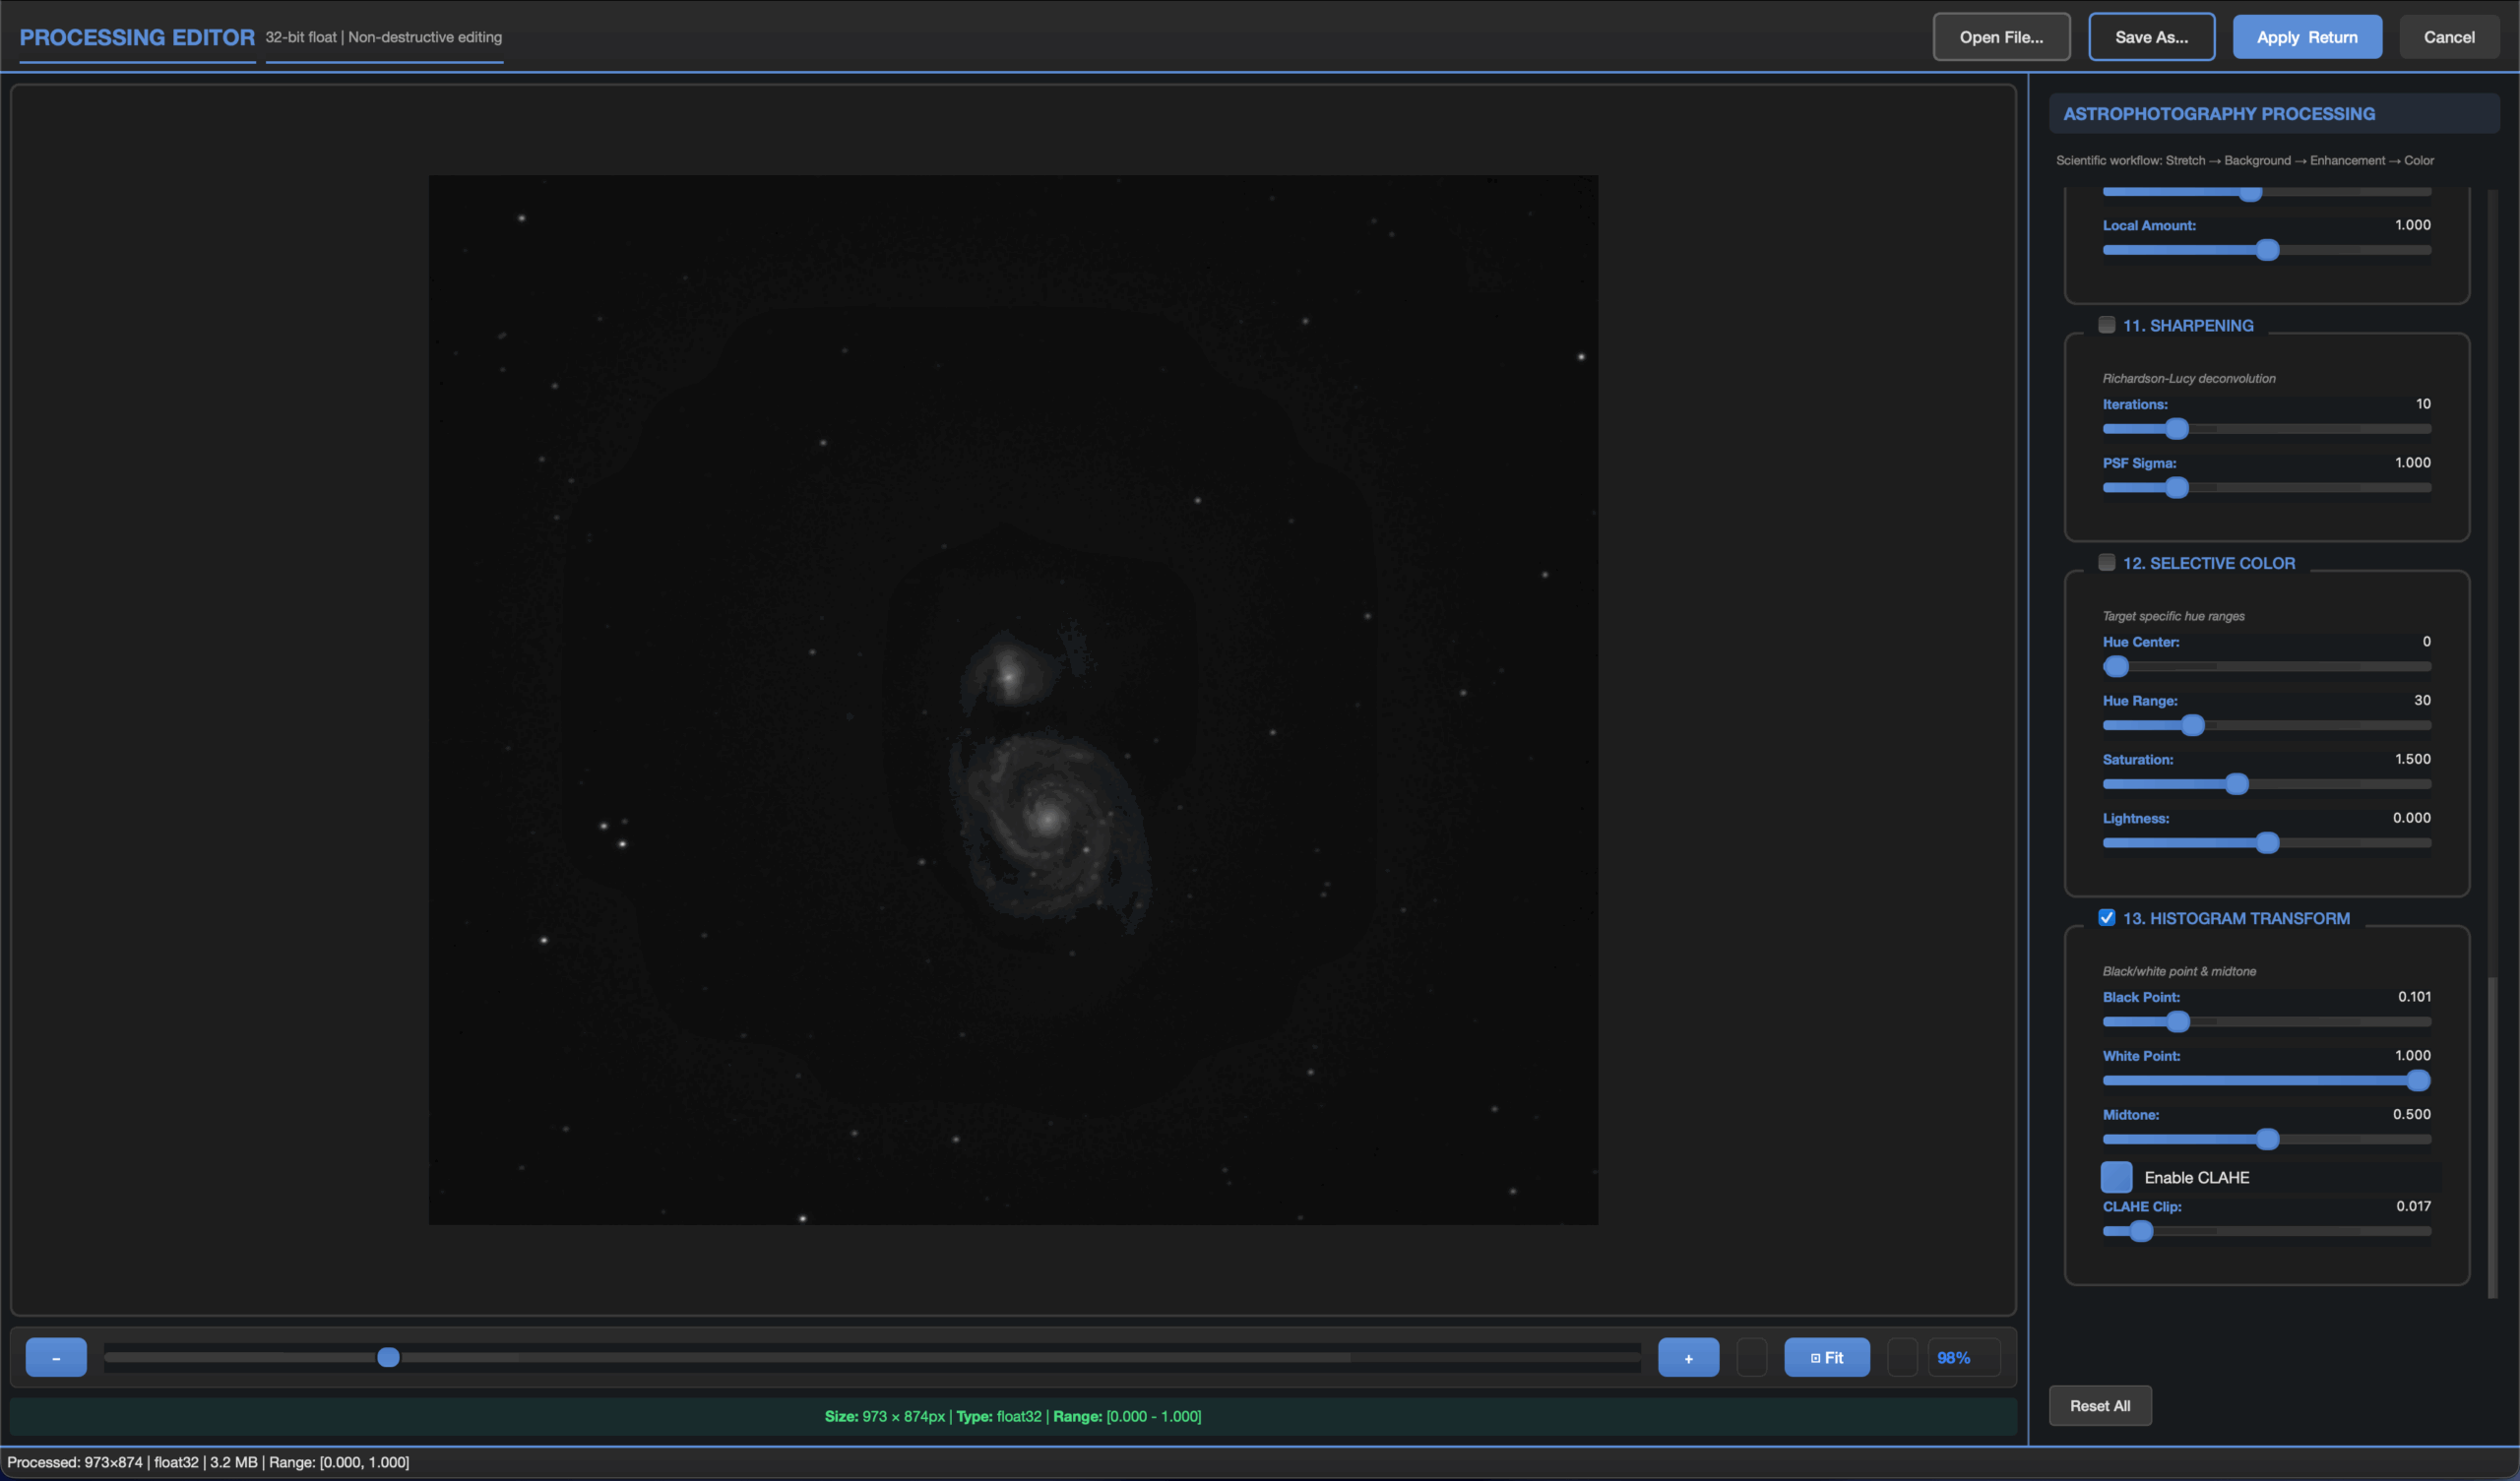Fit image to view with Fit icon
The image size is (2520, 1481).
coord(1826,1357)
